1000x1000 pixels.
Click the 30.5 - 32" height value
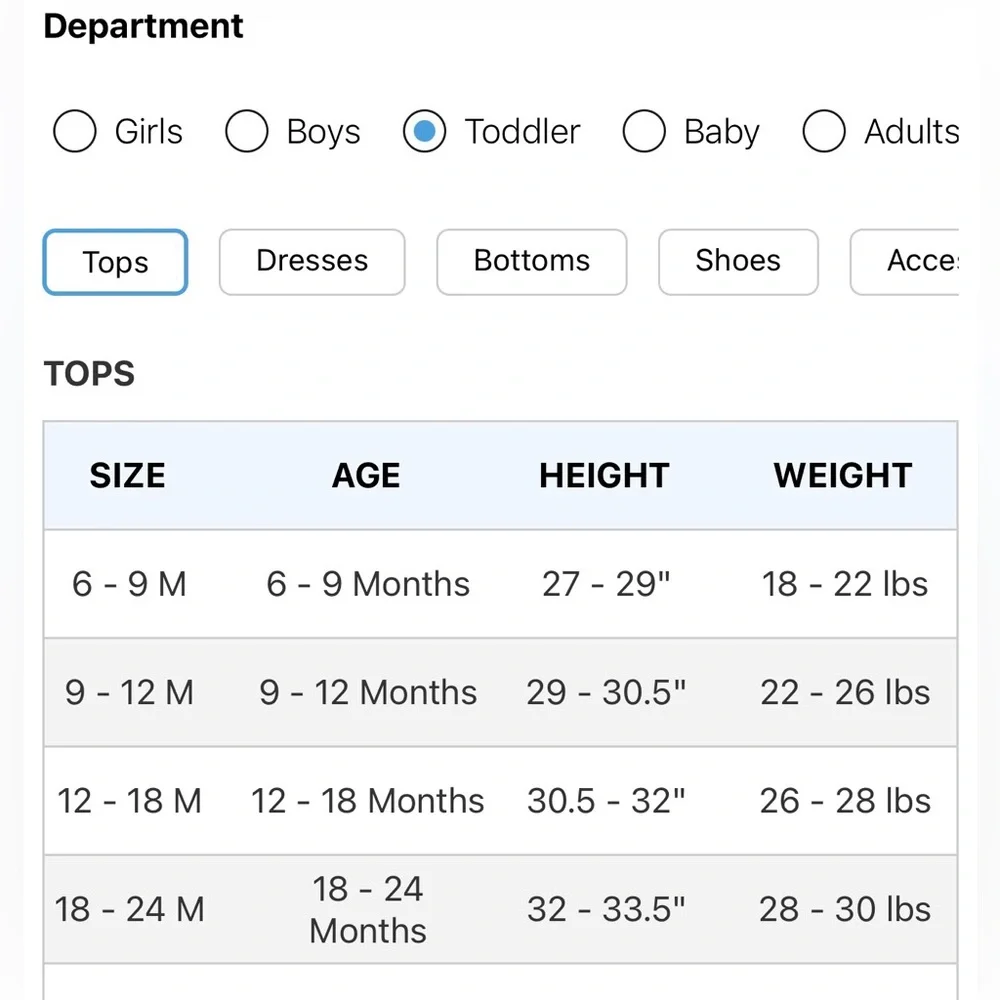click(606, 801)
